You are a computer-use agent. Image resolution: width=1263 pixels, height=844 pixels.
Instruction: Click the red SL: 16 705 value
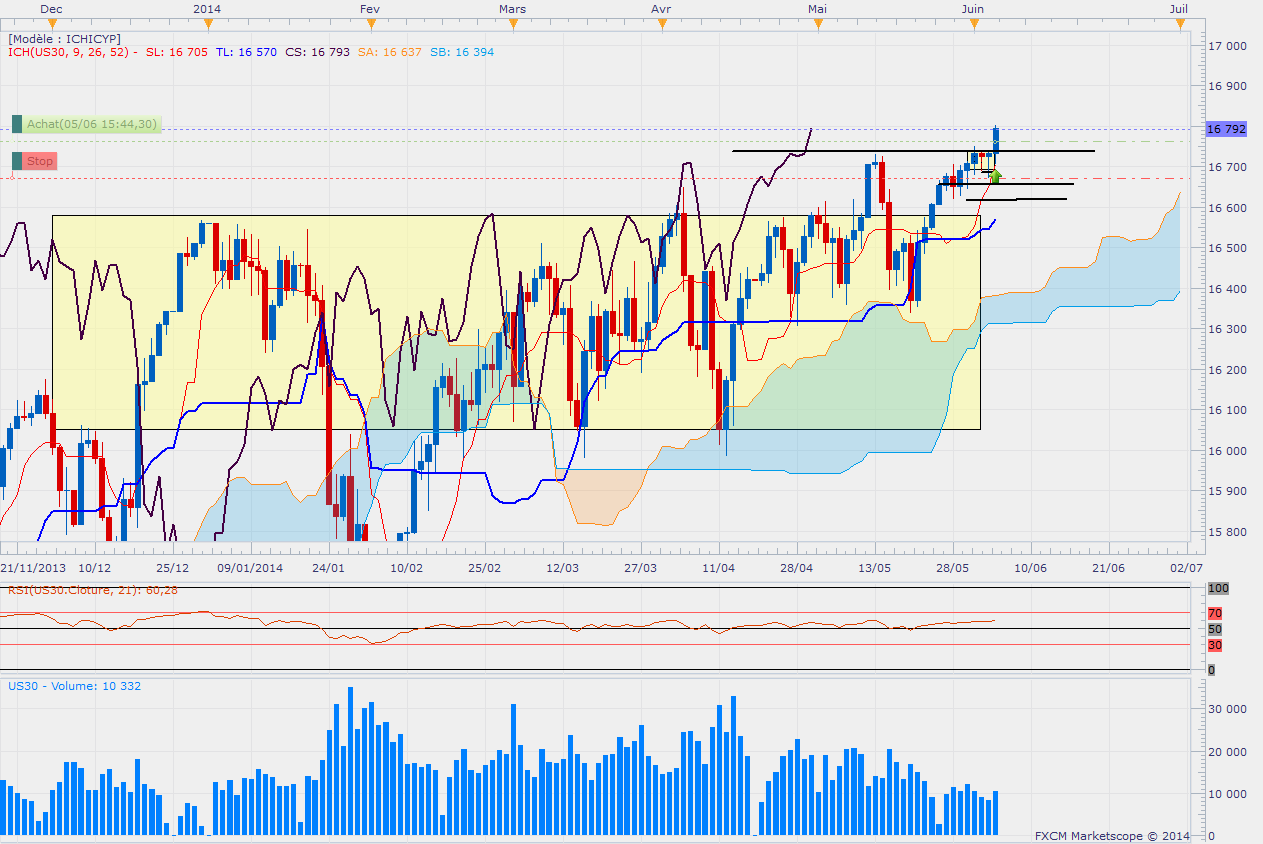coord(177,52)
